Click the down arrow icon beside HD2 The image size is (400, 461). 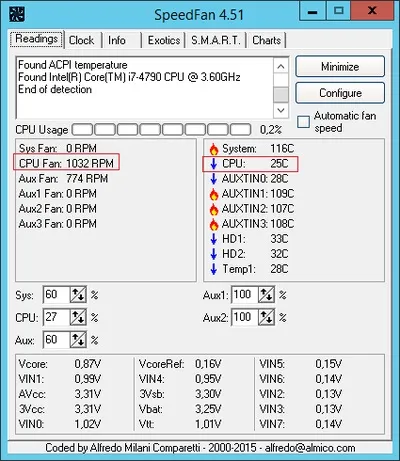pyautogui.click(x=214, y=254)
